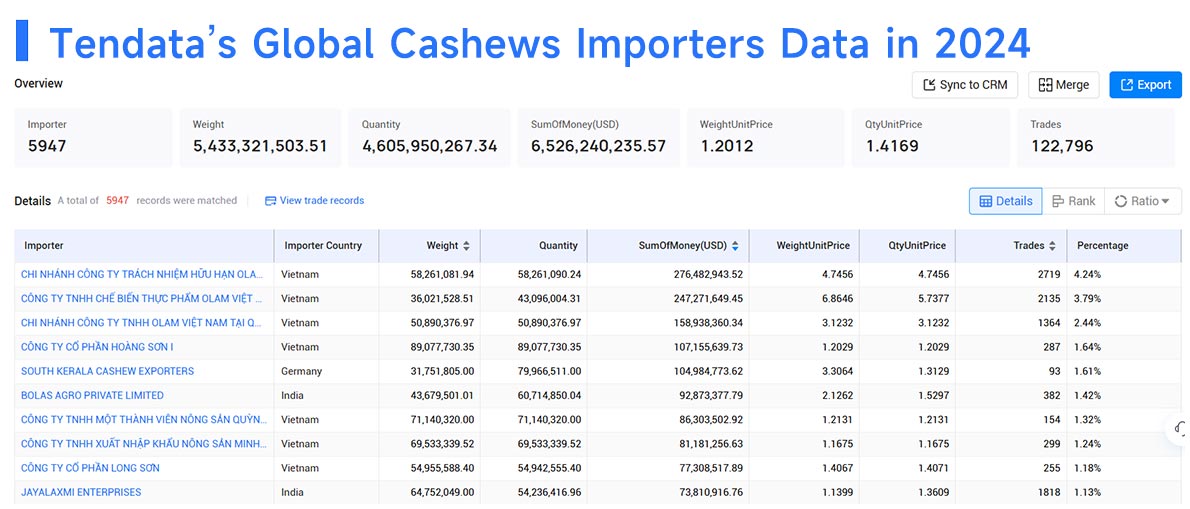
Task: Open importer CÔNG TY CỔ PHẦN HOÀNG SƠN I
Action: coord(97,347)
